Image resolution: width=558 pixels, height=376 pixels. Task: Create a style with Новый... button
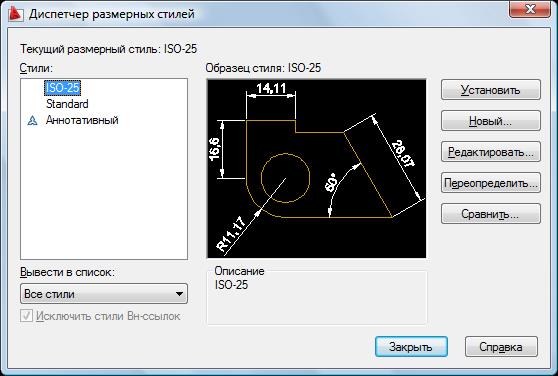pyautogui.click(x=491, y=121)
